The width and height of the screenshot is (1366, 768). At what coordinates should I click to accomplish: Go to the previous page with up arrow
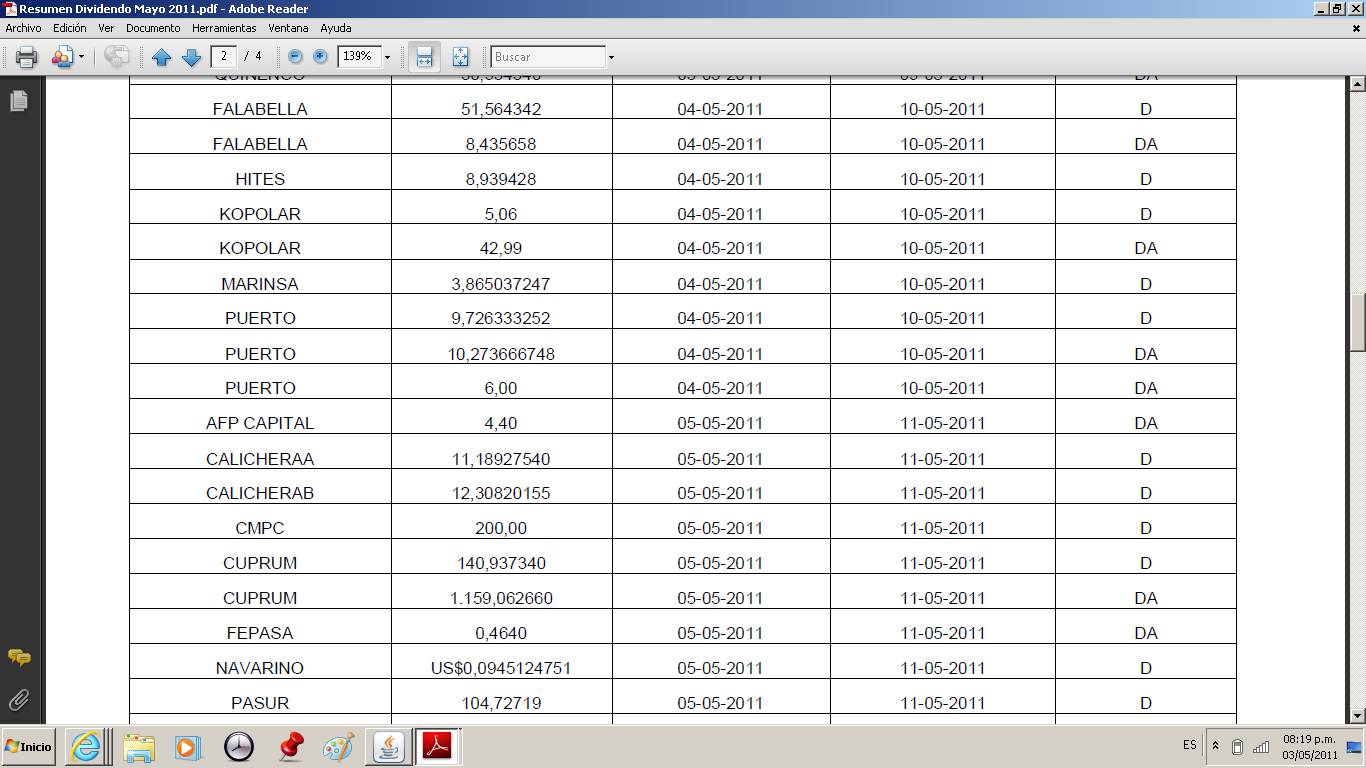161,57
